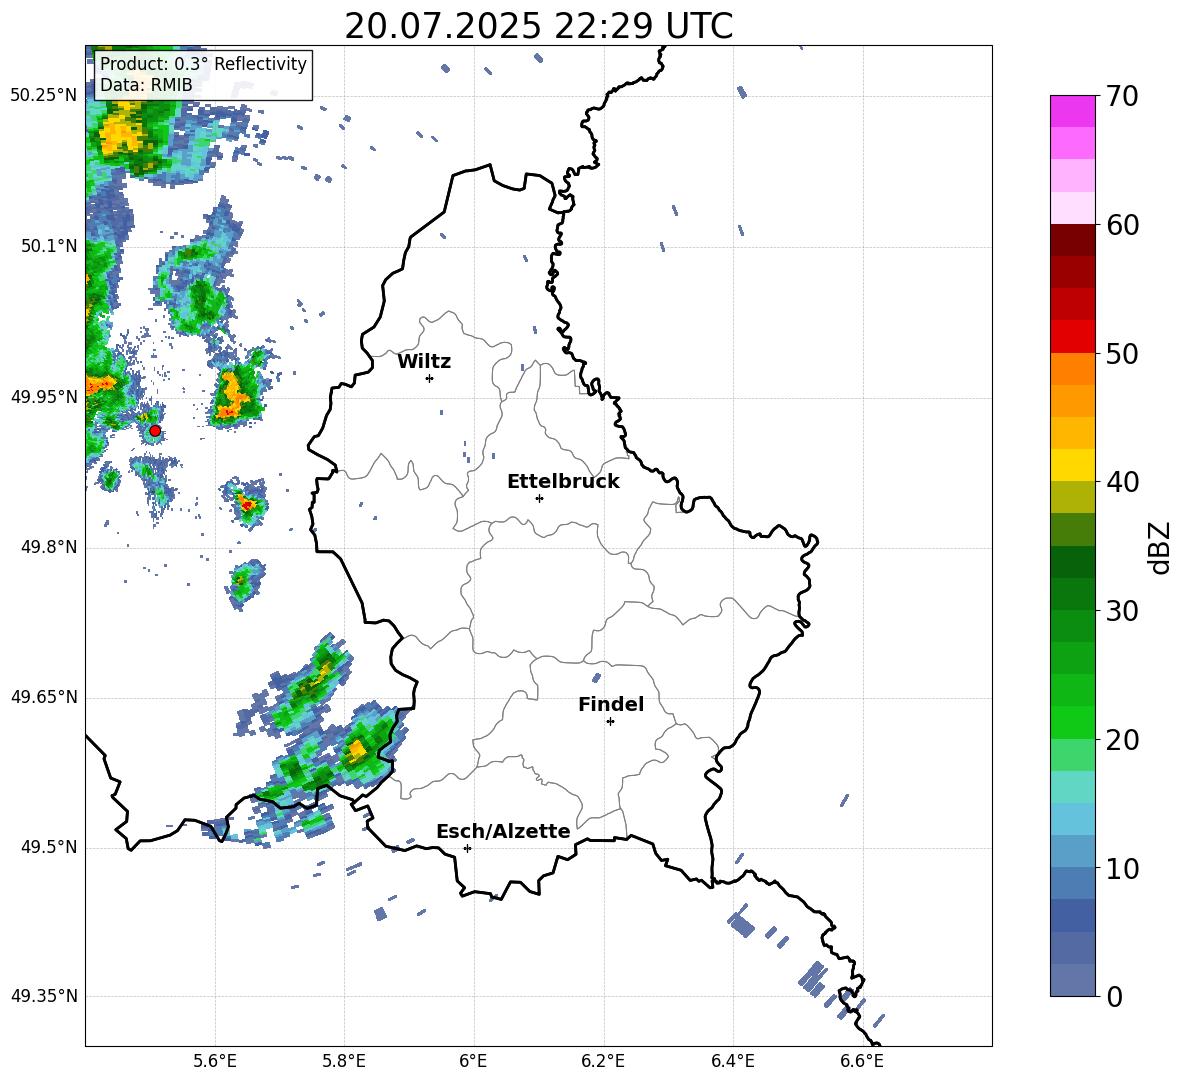Click the "Product: 0.3° Reflectivity" text
This screenshot has height=1081, width=1184.
click(203, 63)
